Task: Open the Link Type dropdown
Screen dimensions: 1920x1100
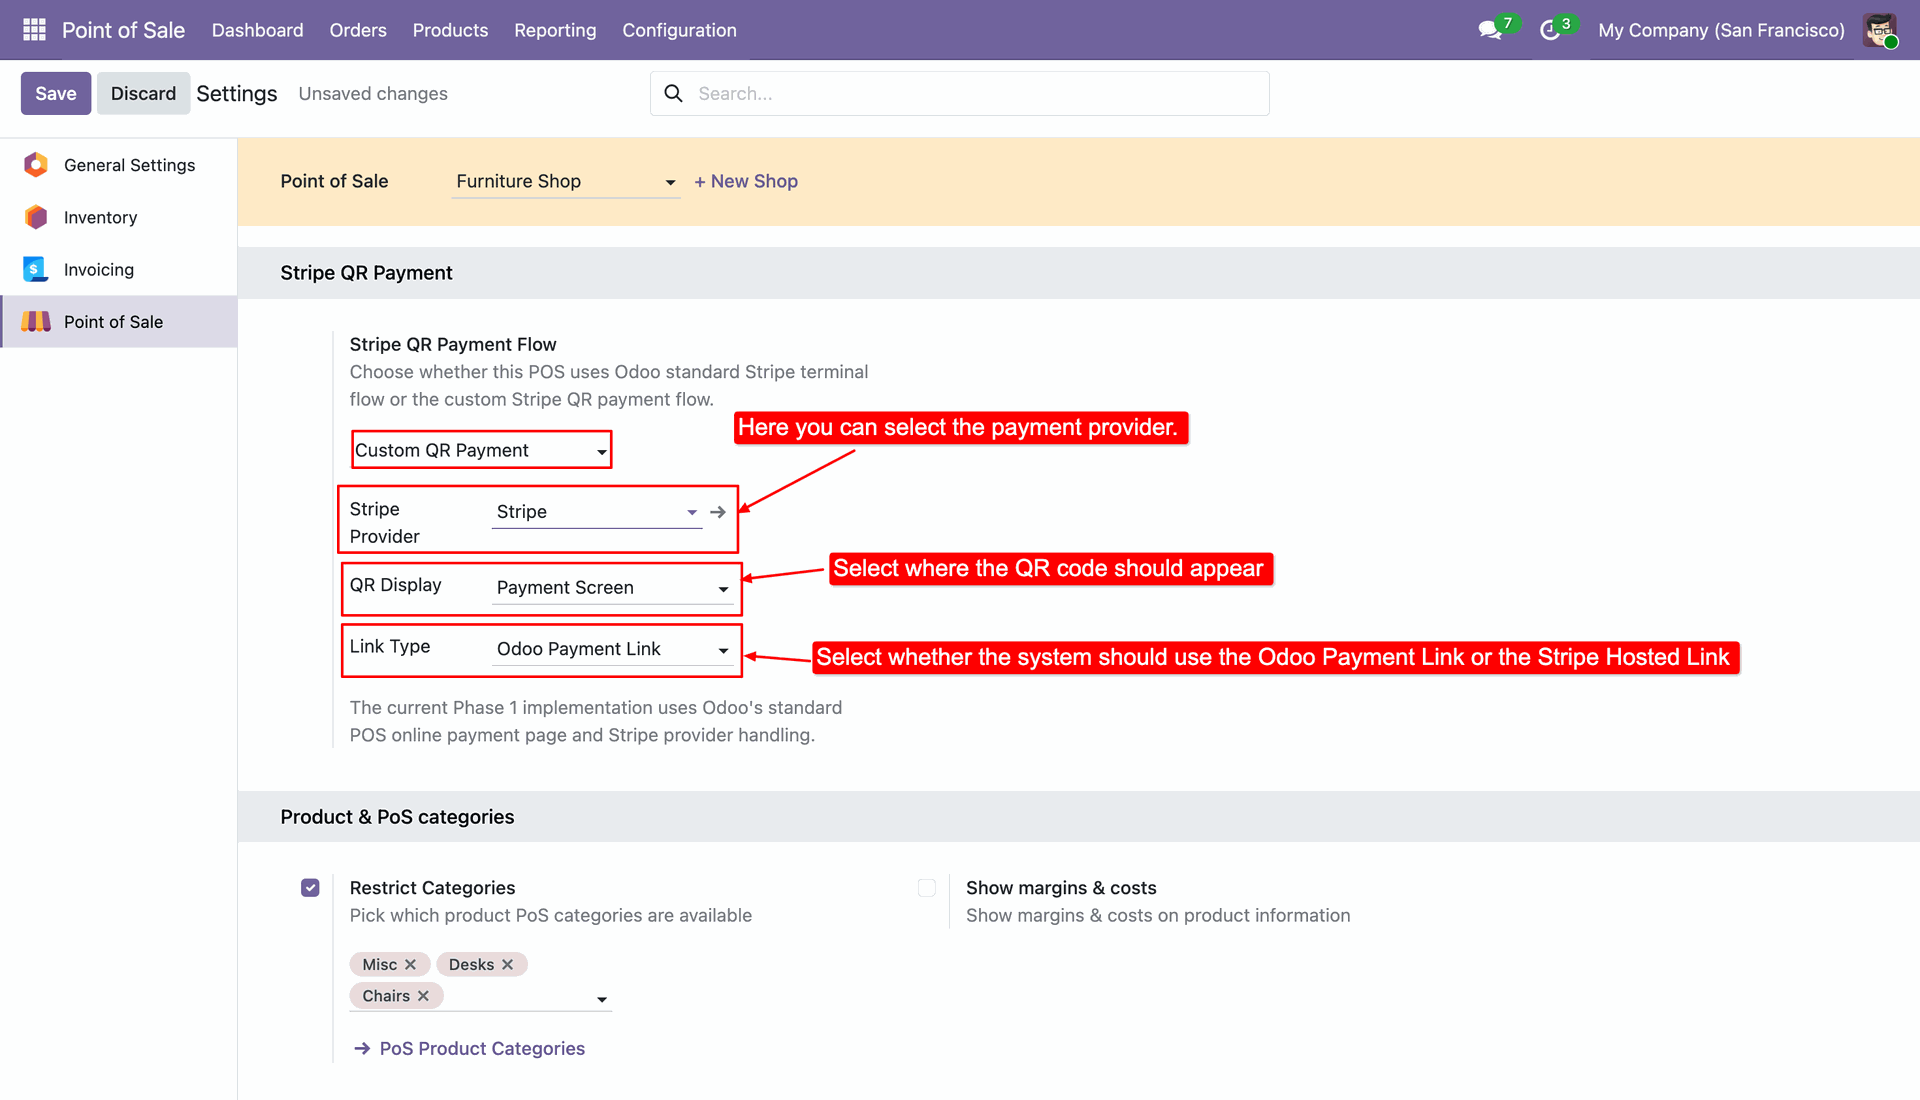Action: click(613, 649)
